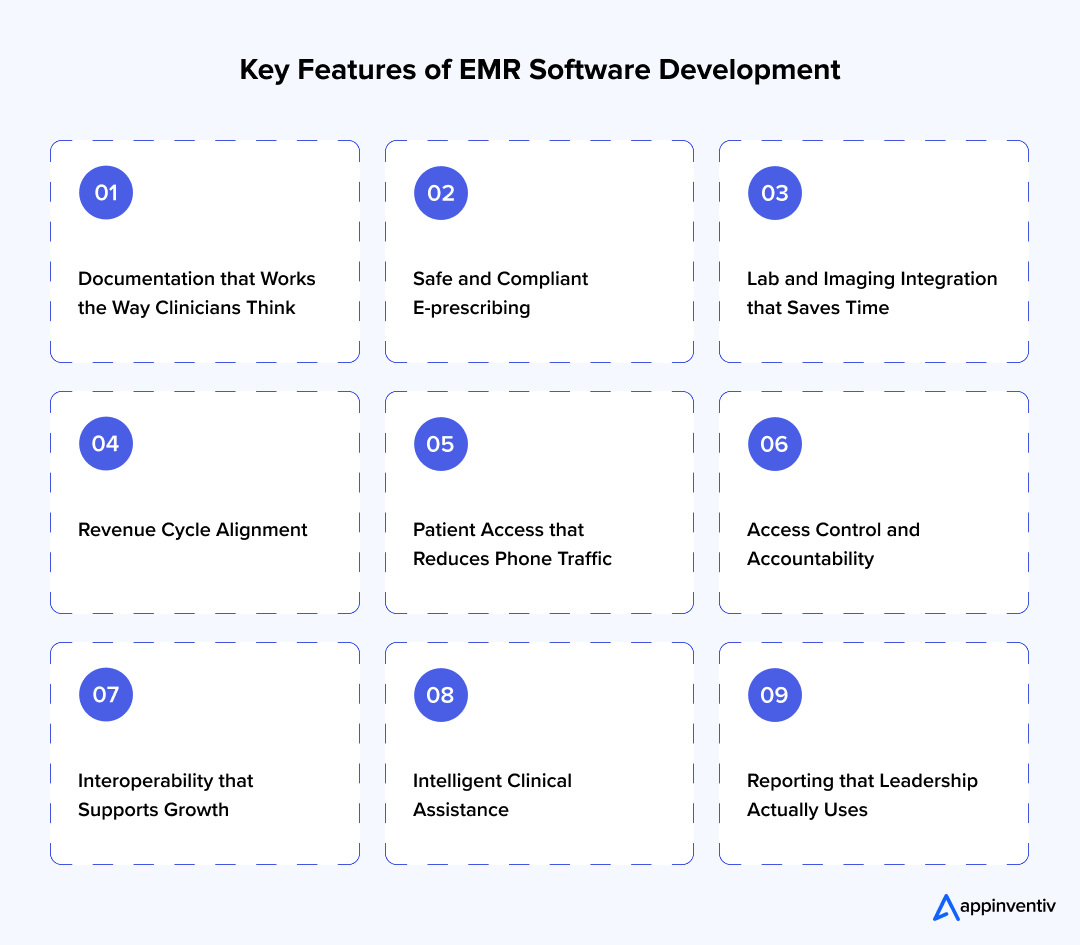1080x945 pixels.
Task: Open the "Lab and Imaging Integration that Saves Time" card
Action: (x=873, y=251)
